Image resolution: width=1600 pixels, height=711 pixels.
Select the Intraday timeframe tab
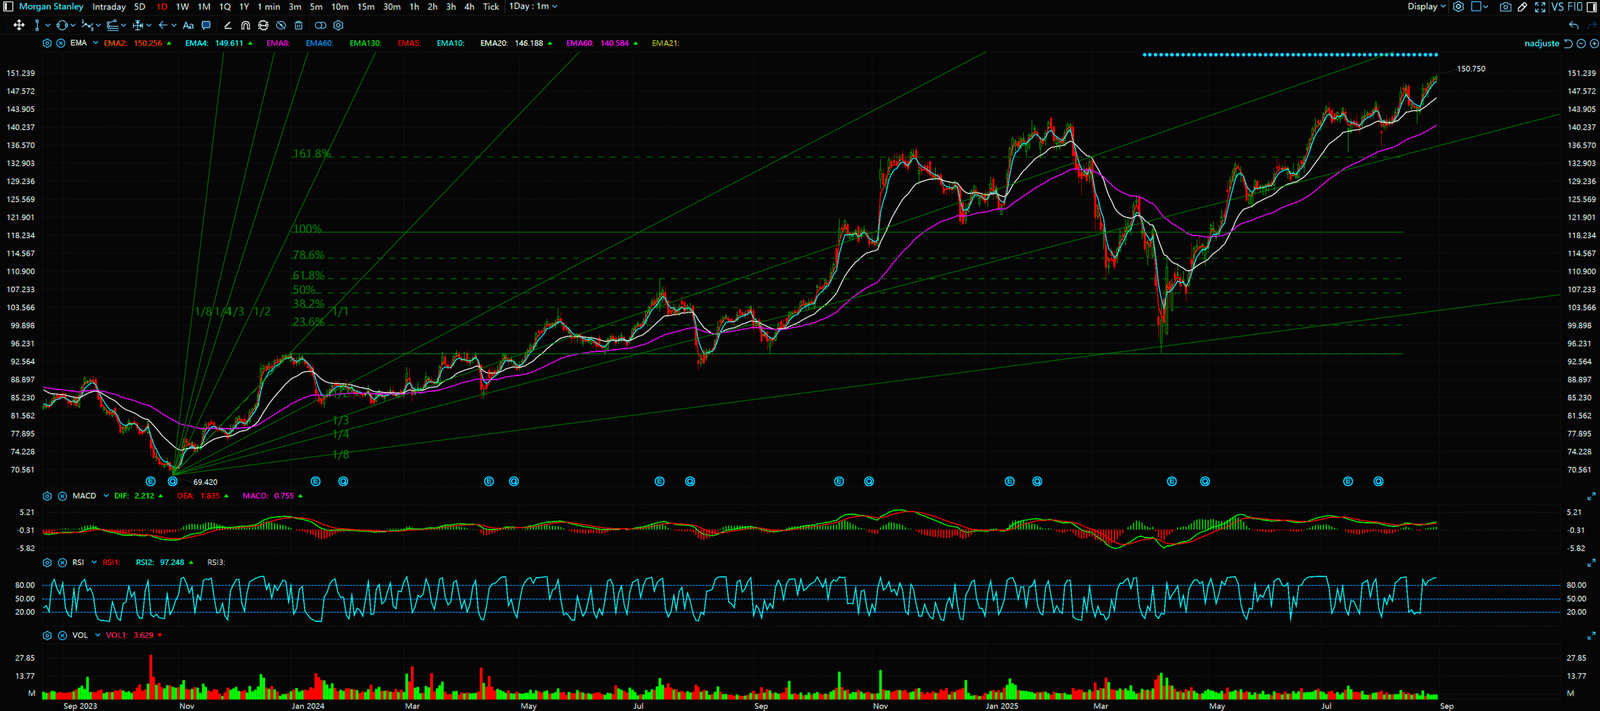(109, 7)
